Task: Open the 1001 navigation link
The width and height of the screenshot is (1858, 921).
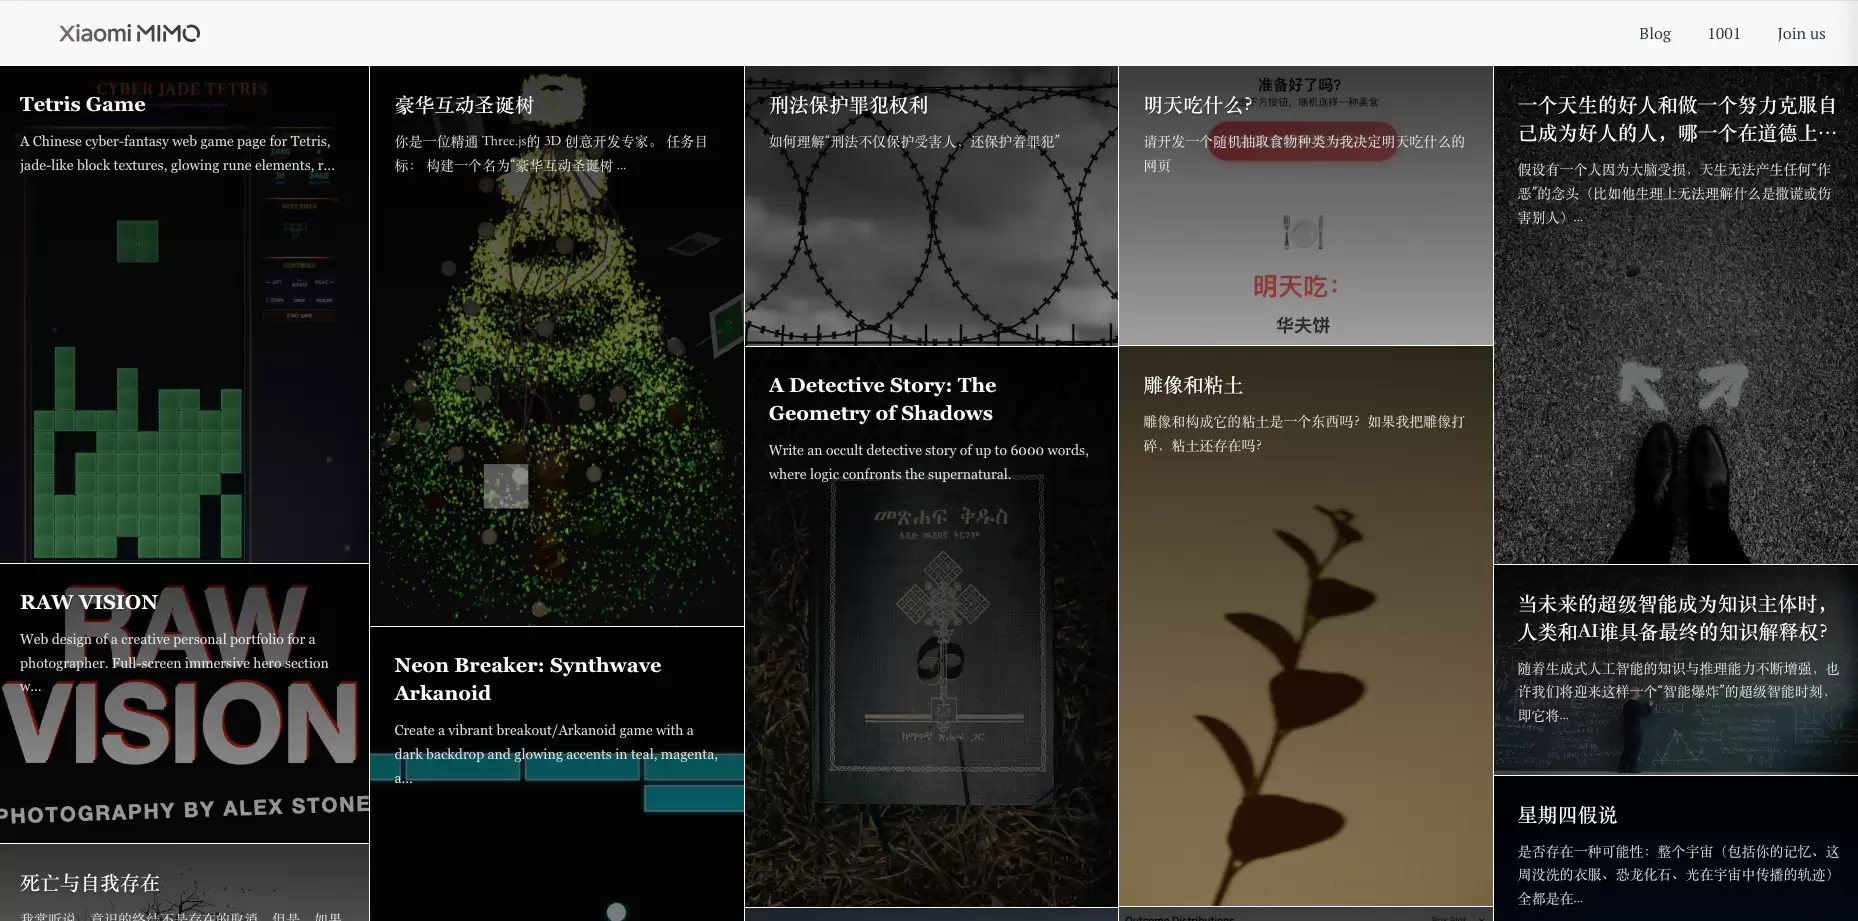Action: (x=1723, y=33)
